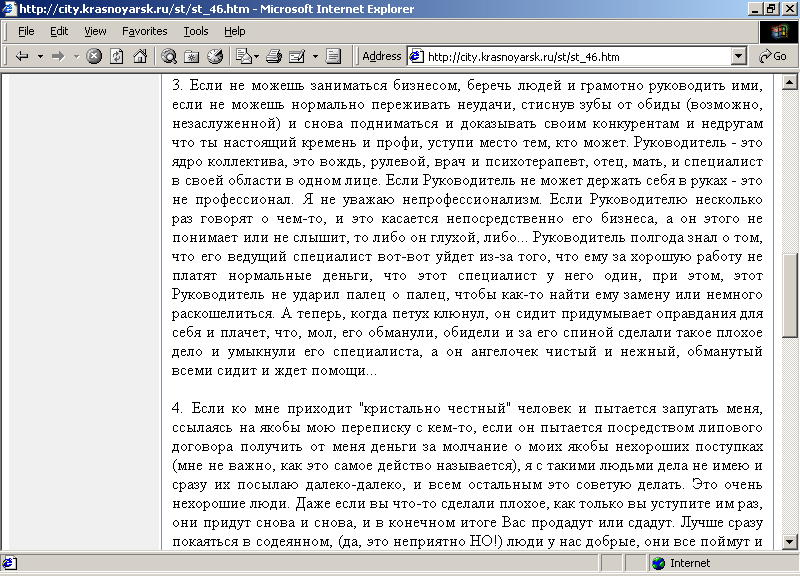Screen dimensions: 800x576
Task: Go forward with the Forward arrow
Action: point(58,56)
